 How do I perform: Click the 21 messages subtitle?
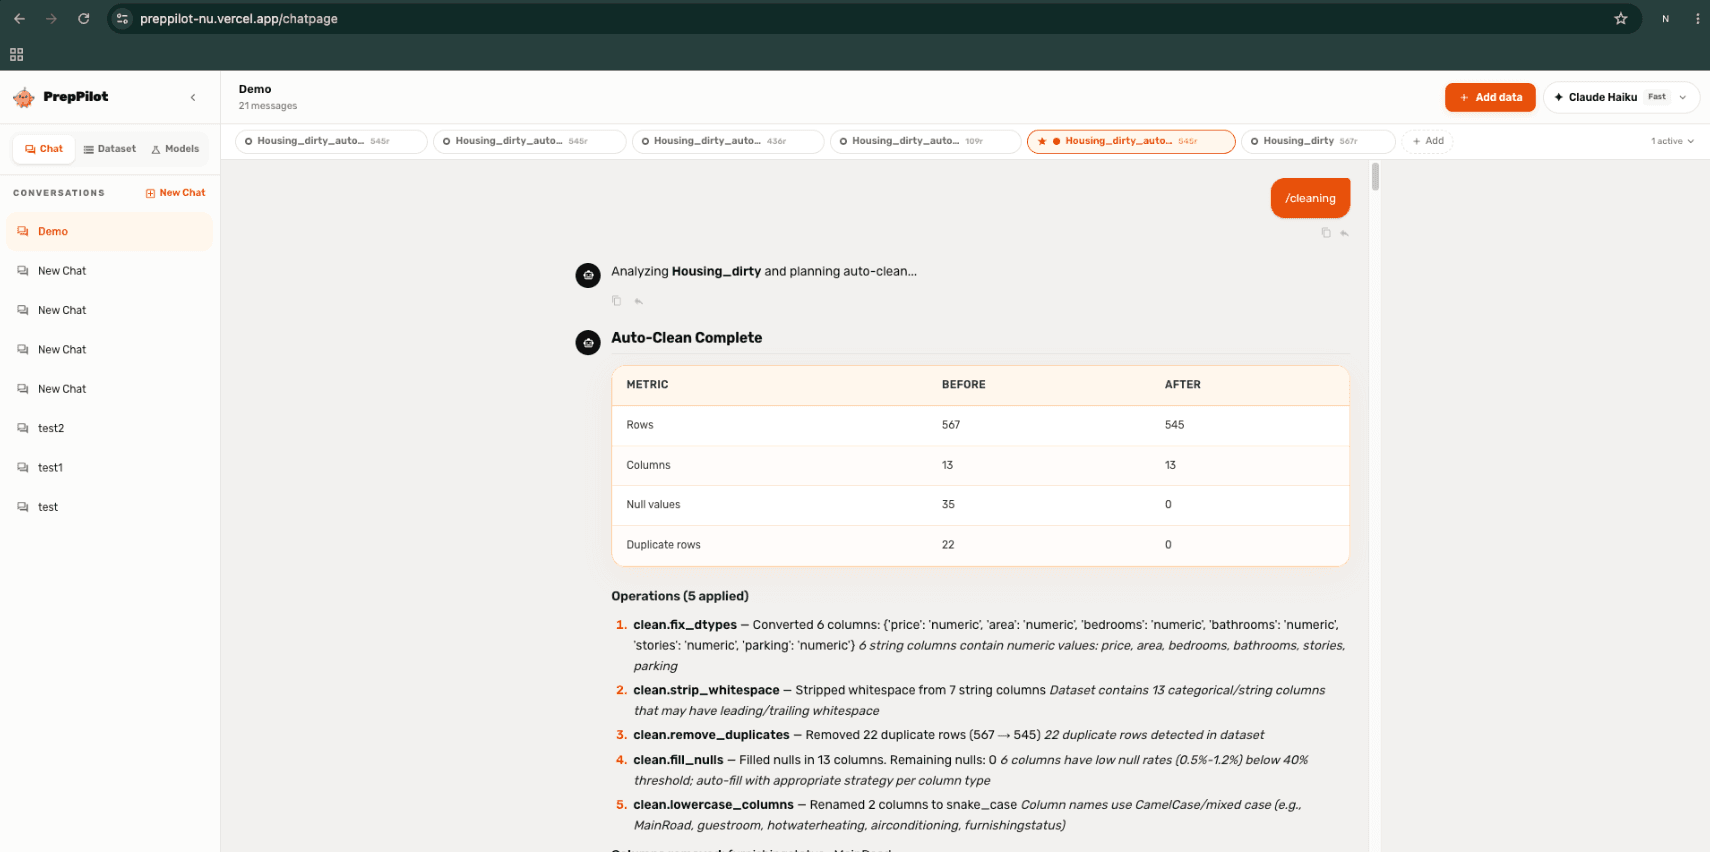(x=268, y=106)
